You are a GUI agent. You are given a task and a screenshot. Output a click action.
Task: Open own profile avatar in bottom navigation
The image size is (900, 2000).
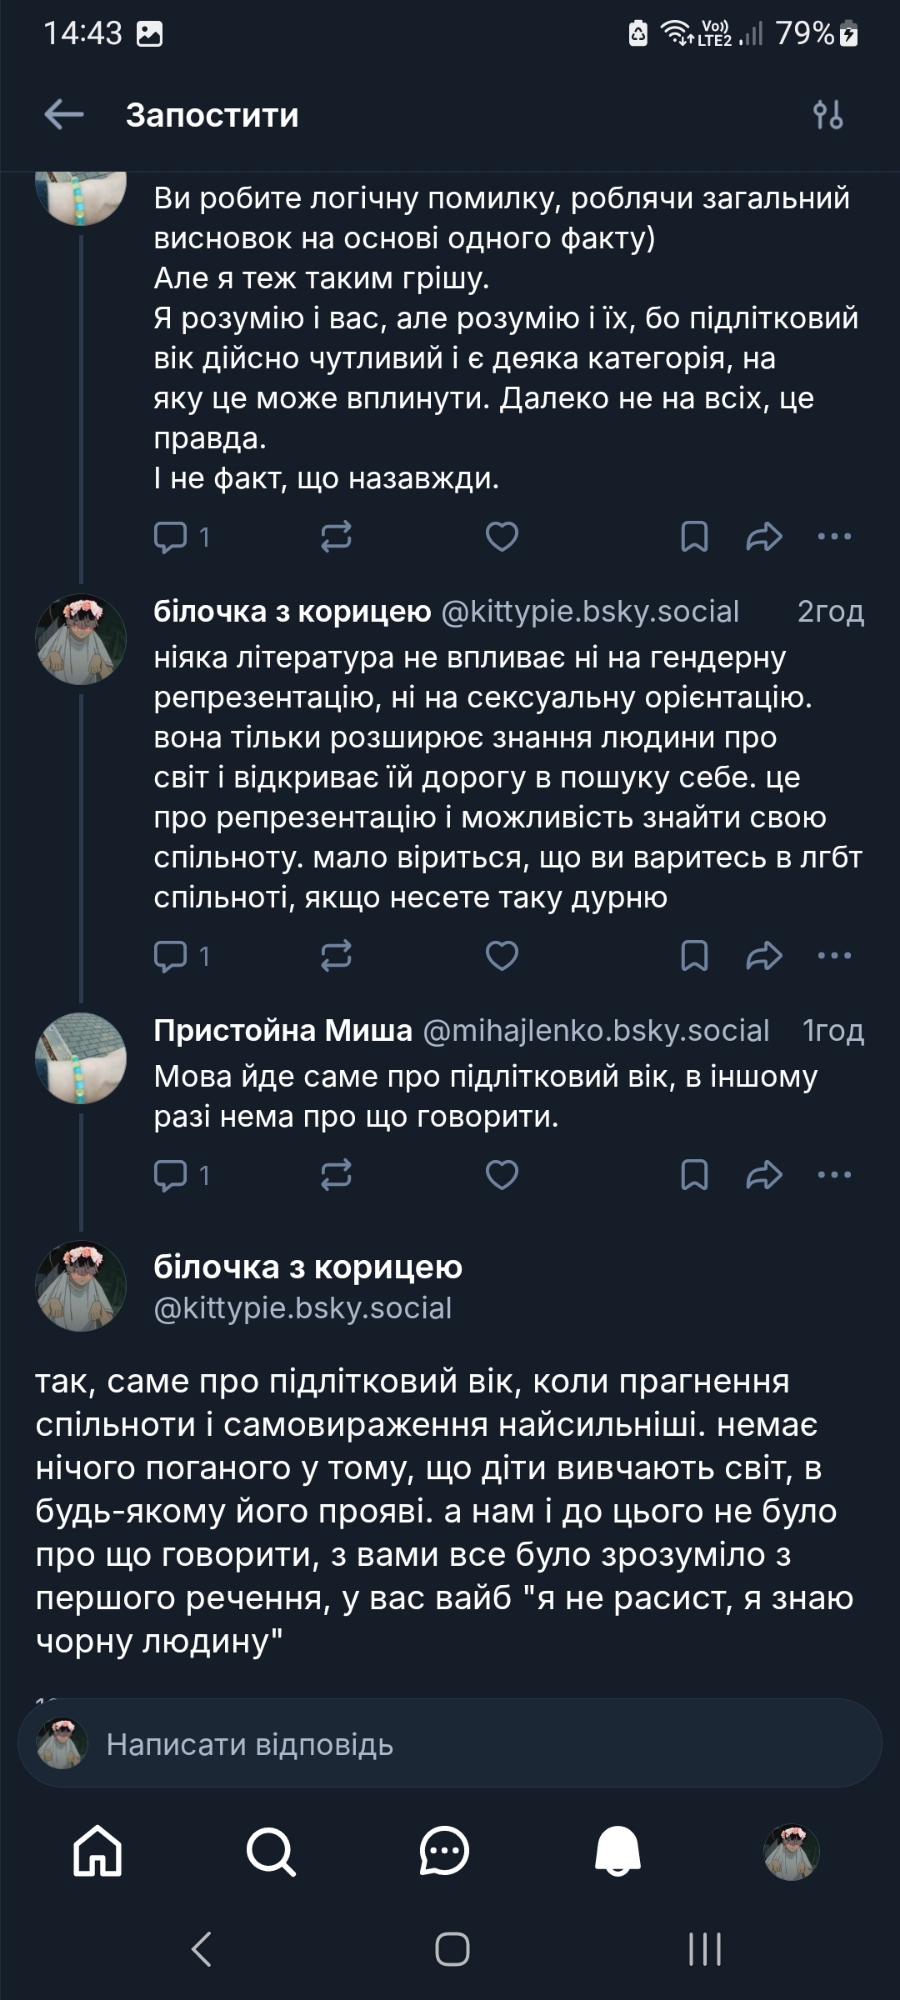point(791,1851)
